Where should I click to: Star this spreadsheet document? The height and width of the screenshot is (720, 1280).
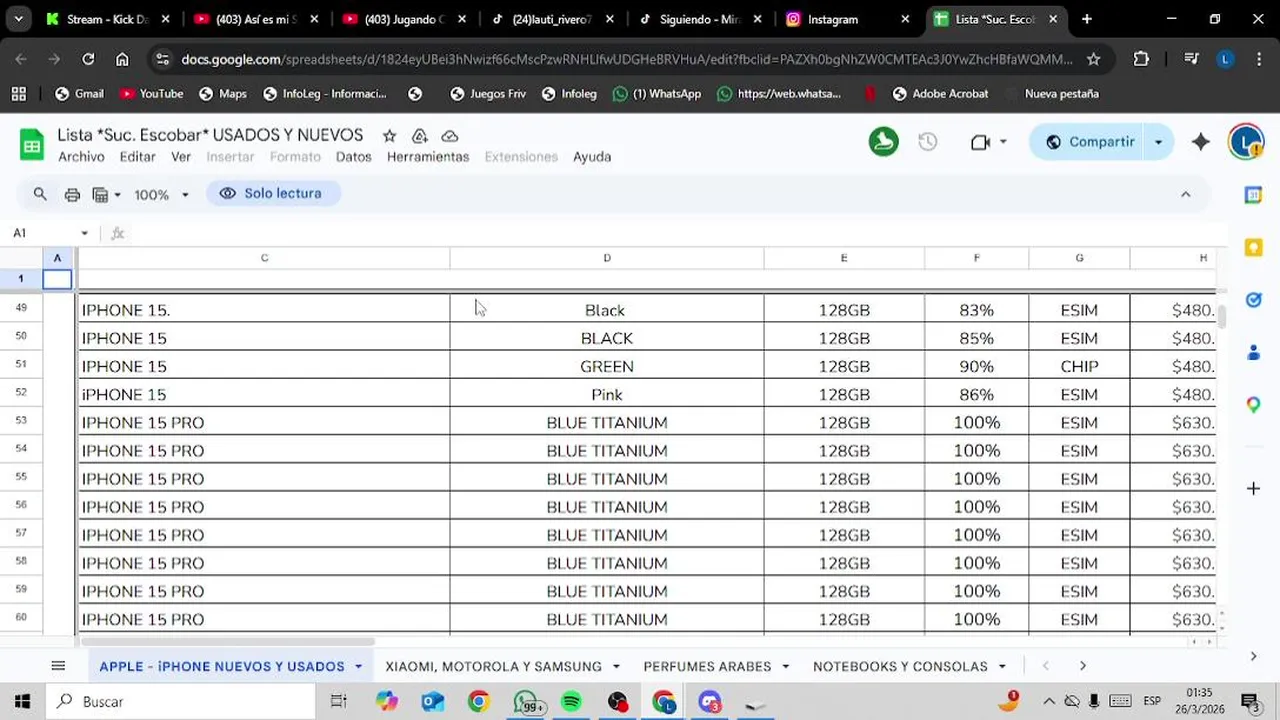389,136
